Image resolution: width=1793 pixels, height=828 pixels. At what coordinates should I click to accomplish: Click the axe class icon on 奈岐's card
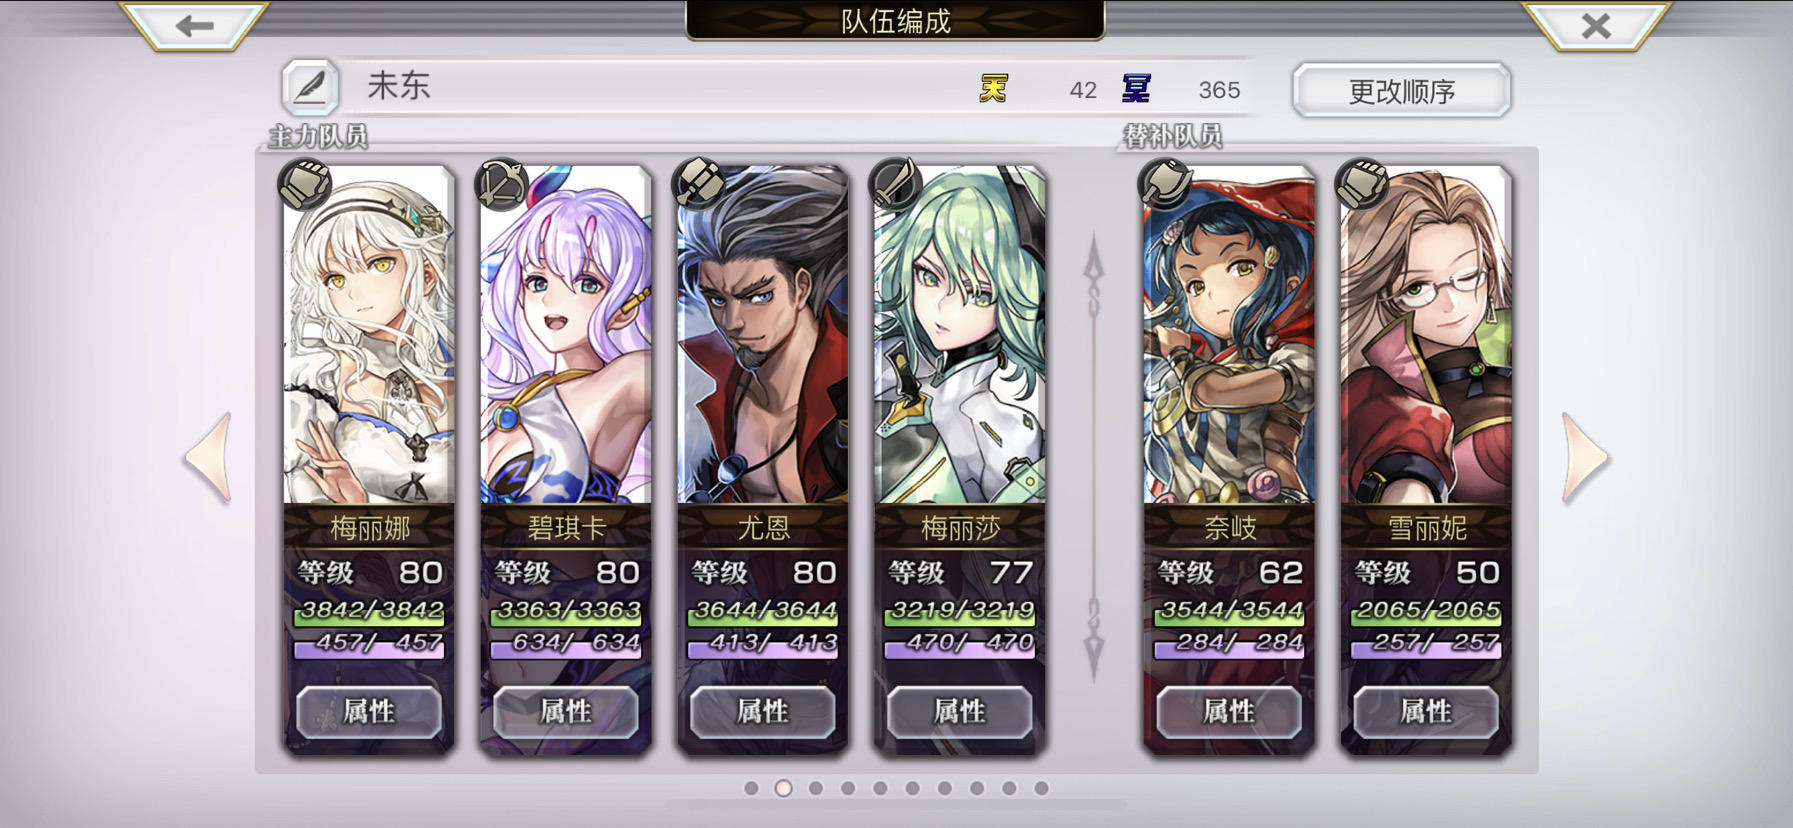point(1165,184)
